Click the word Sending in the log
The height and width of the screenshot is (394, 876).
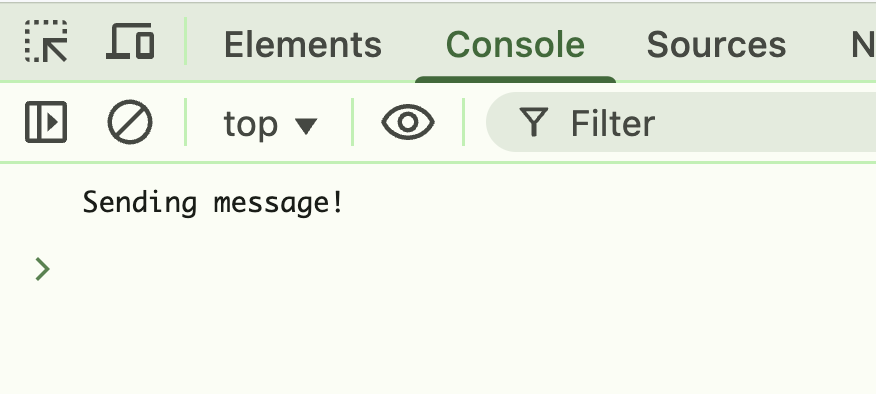coord(140,202)
